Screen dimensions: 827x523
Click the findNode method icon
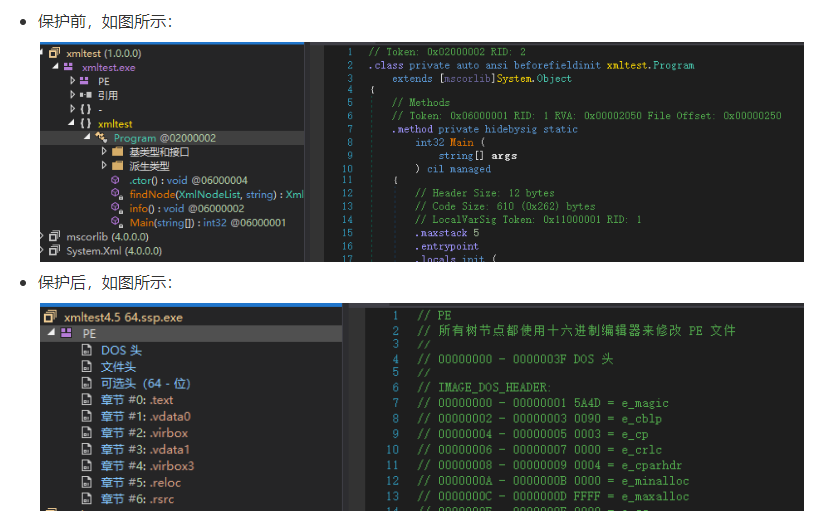(116, 194)
